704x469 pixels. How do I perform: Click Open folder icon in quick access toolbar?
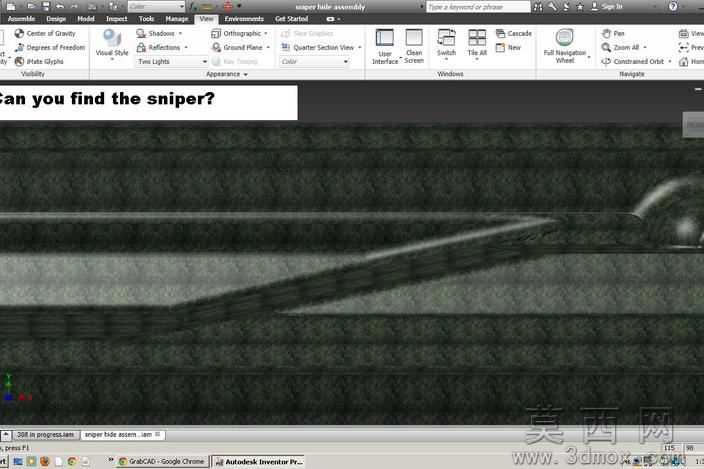coord(31,6)
